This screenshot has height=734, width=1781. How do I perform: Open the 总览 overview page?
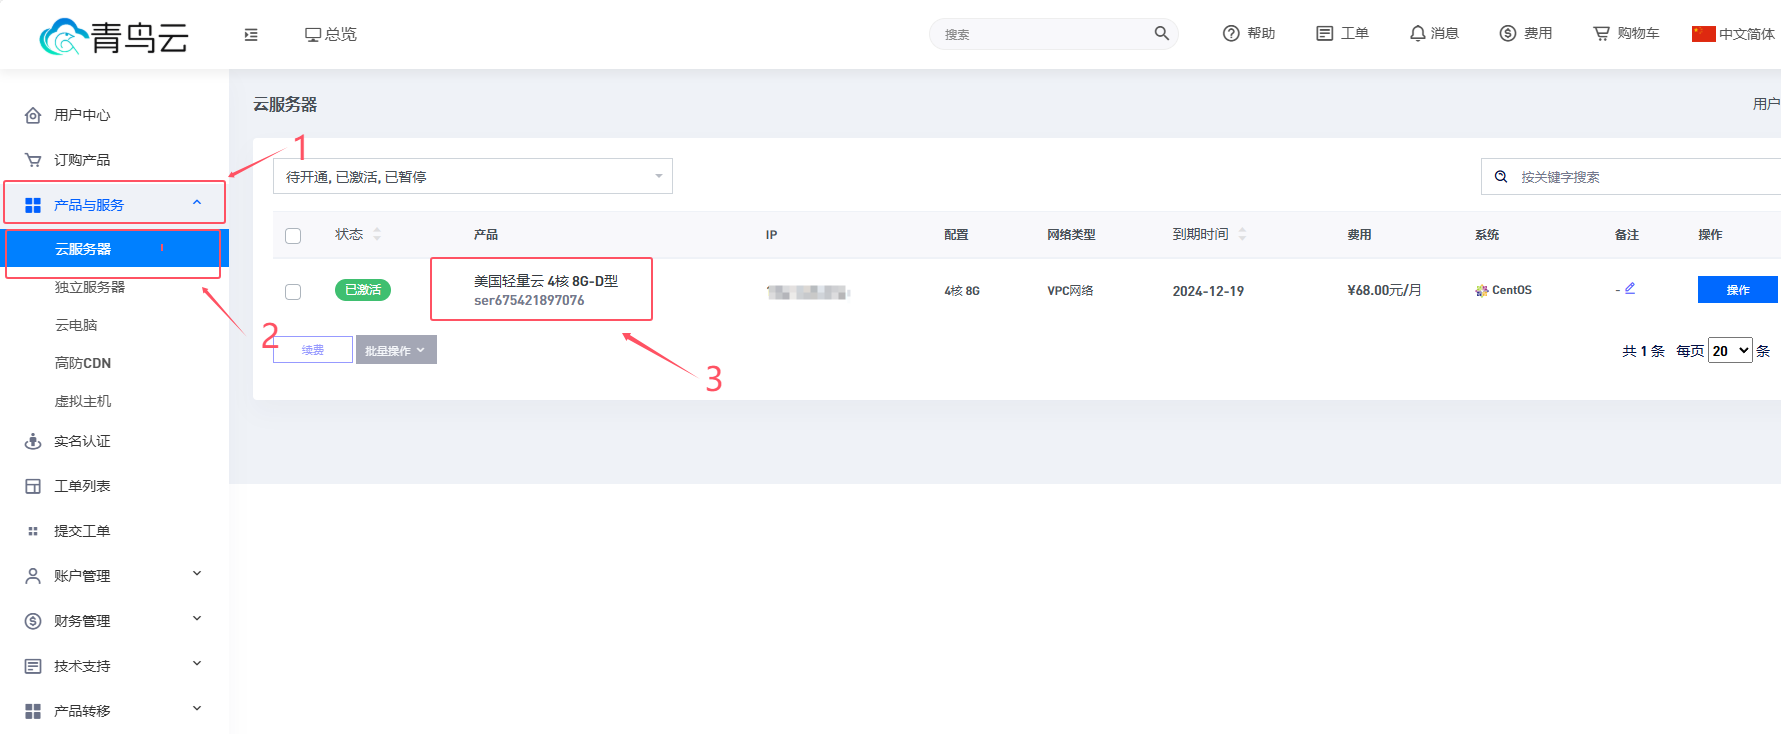click(x=331, y=34)
